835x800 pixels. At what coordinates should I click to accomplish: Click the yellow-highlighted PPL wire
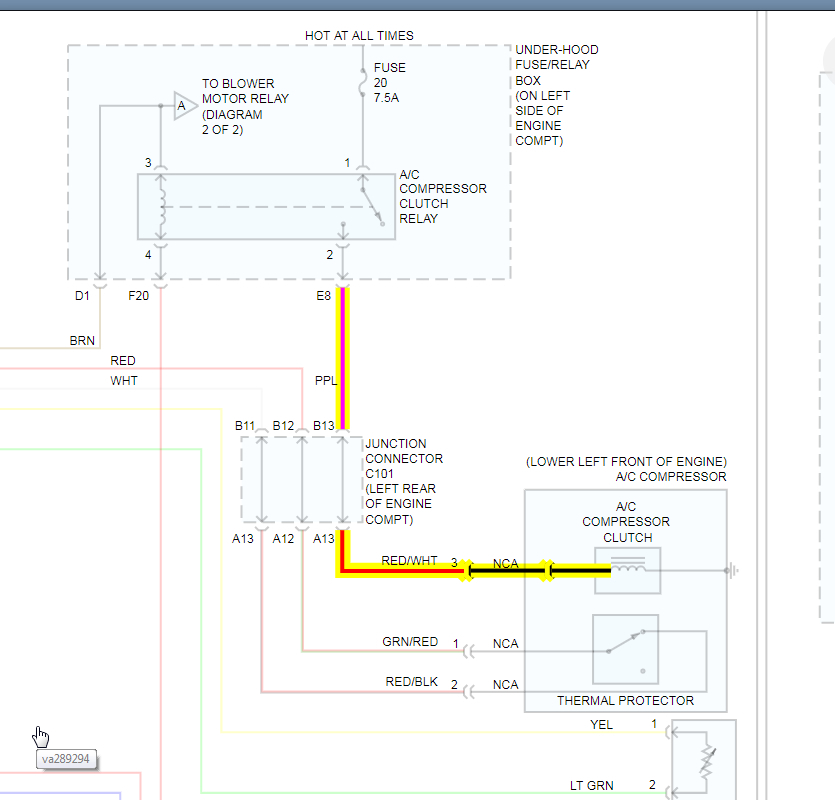pos(343,360)
